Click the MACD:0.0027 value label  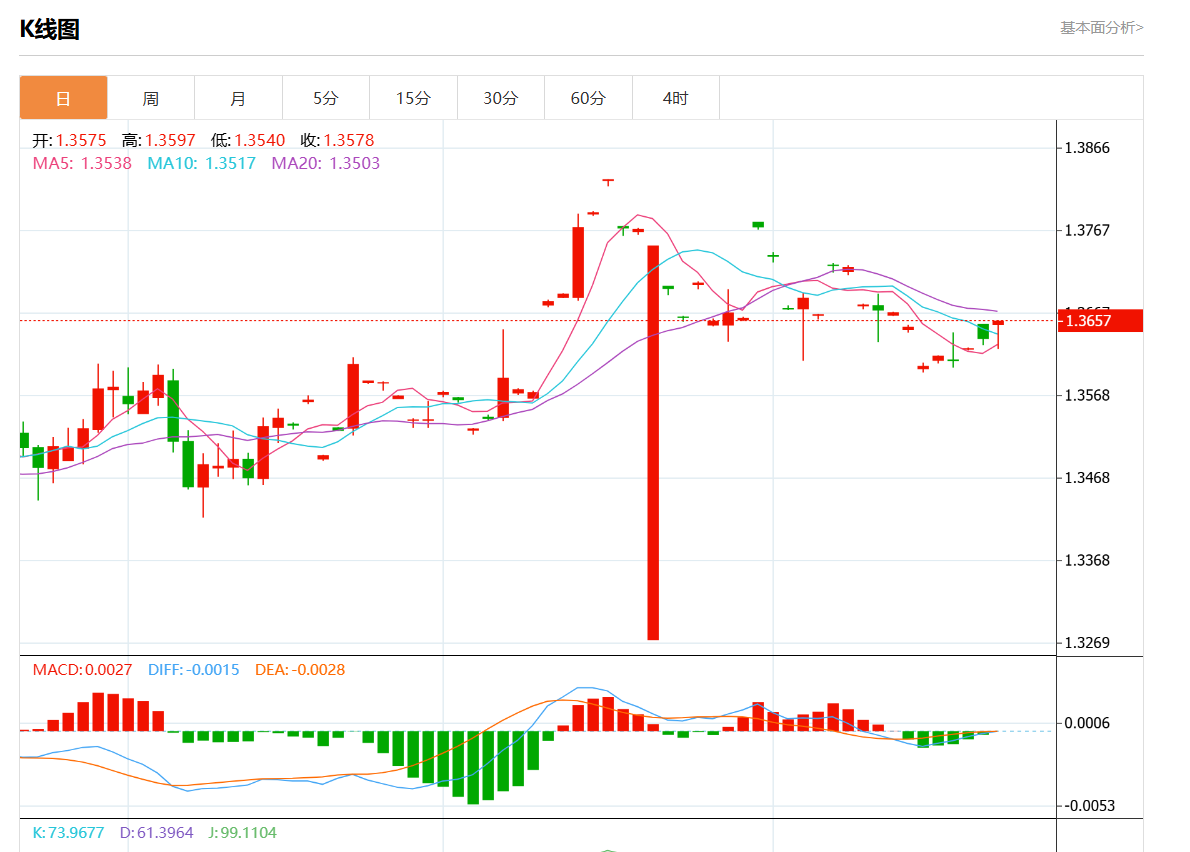coord(82,670)
